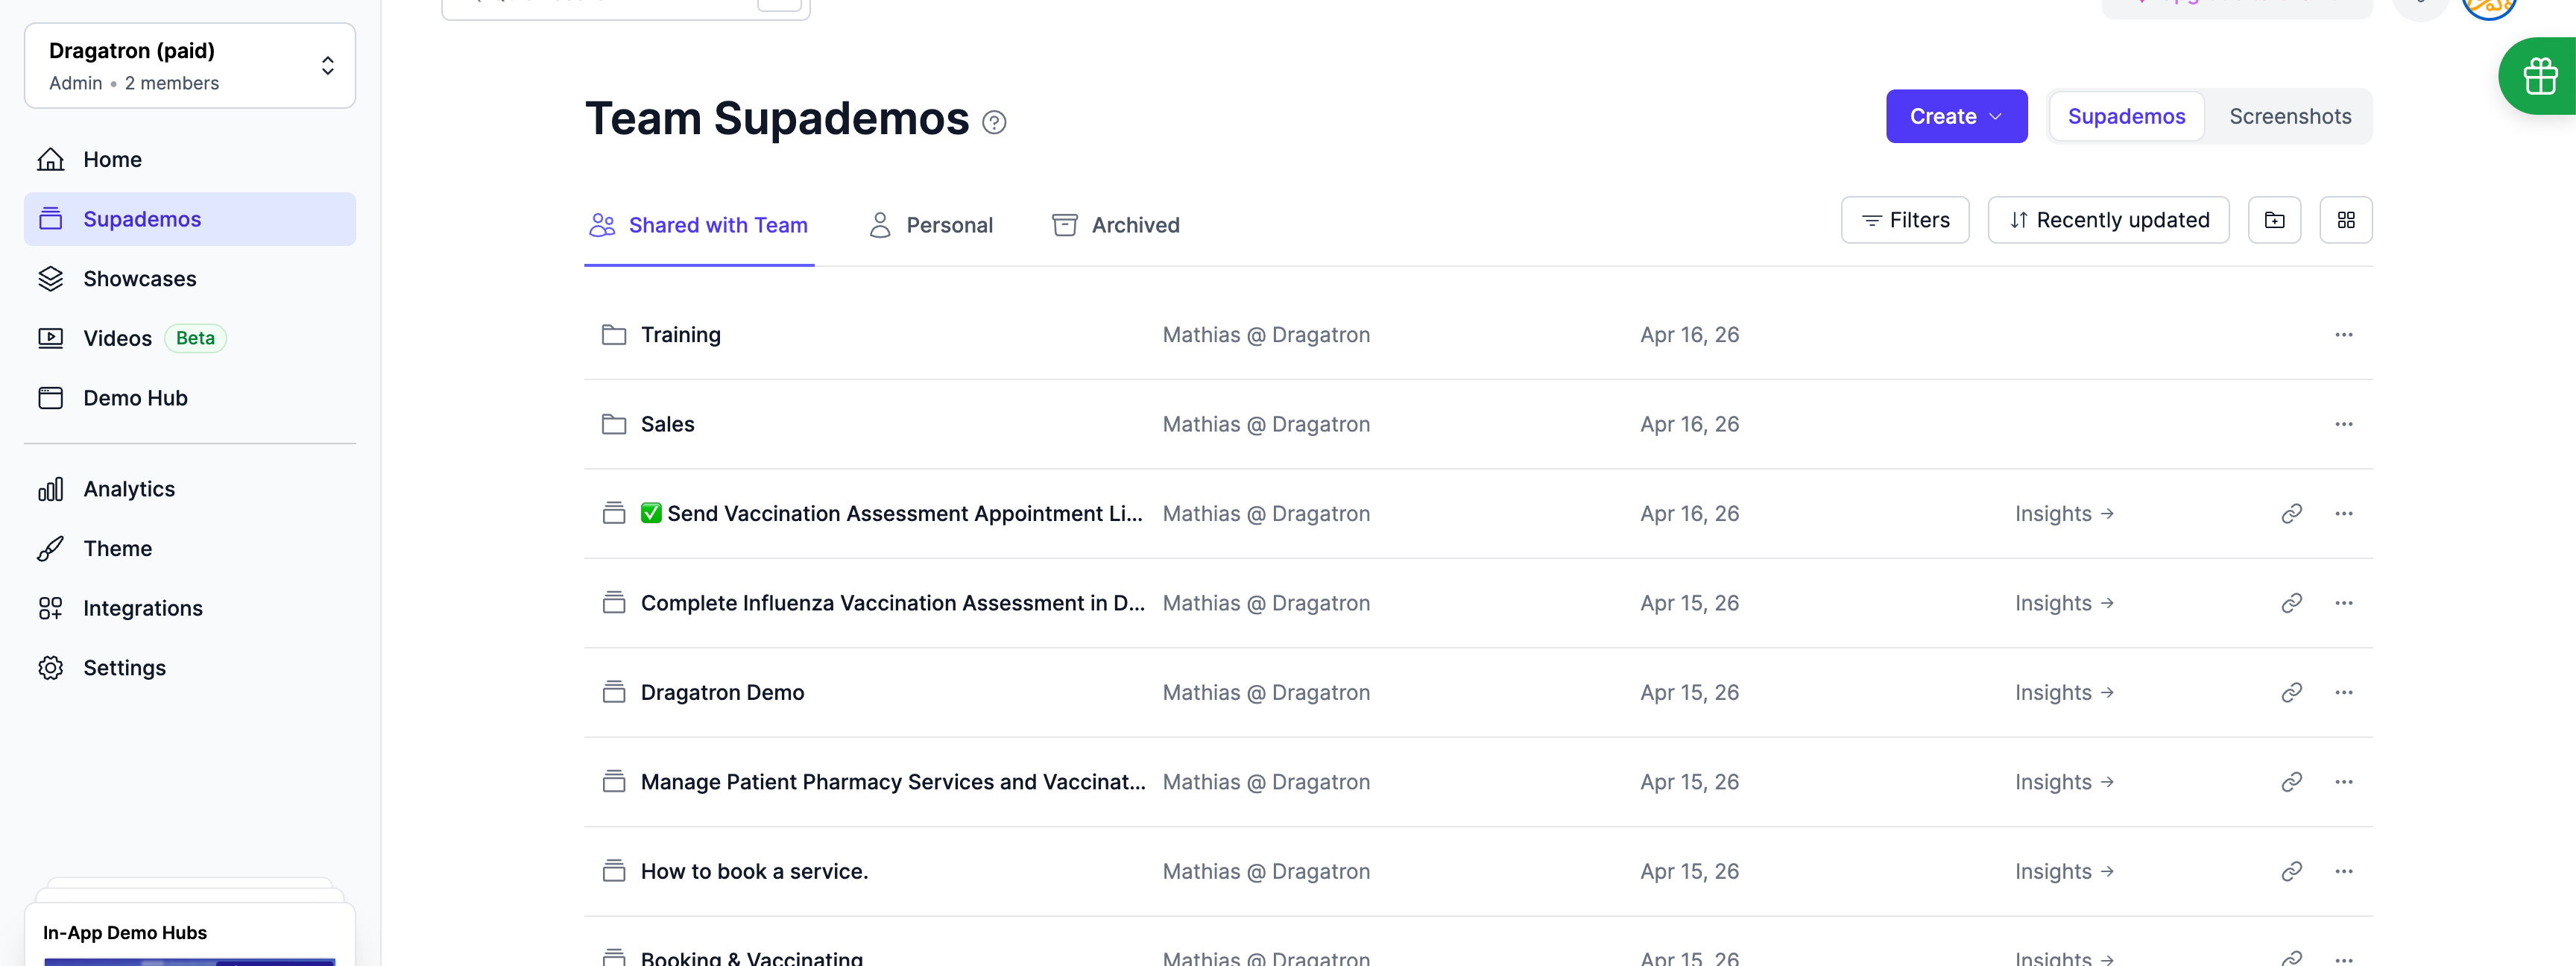Copy link icon for Dragatron Demo

click(2291, 692)
